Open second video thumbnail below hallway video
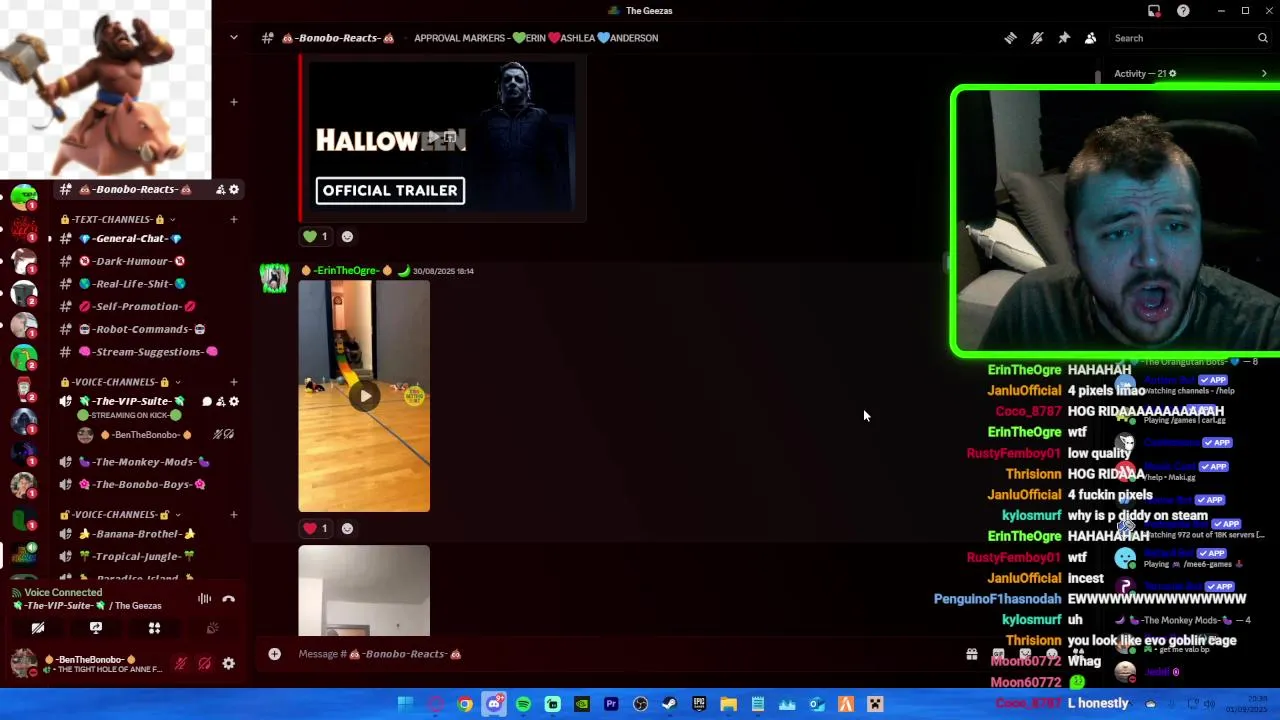The height and width of the screenshot is (720, 1280). [x=364, y=590]
